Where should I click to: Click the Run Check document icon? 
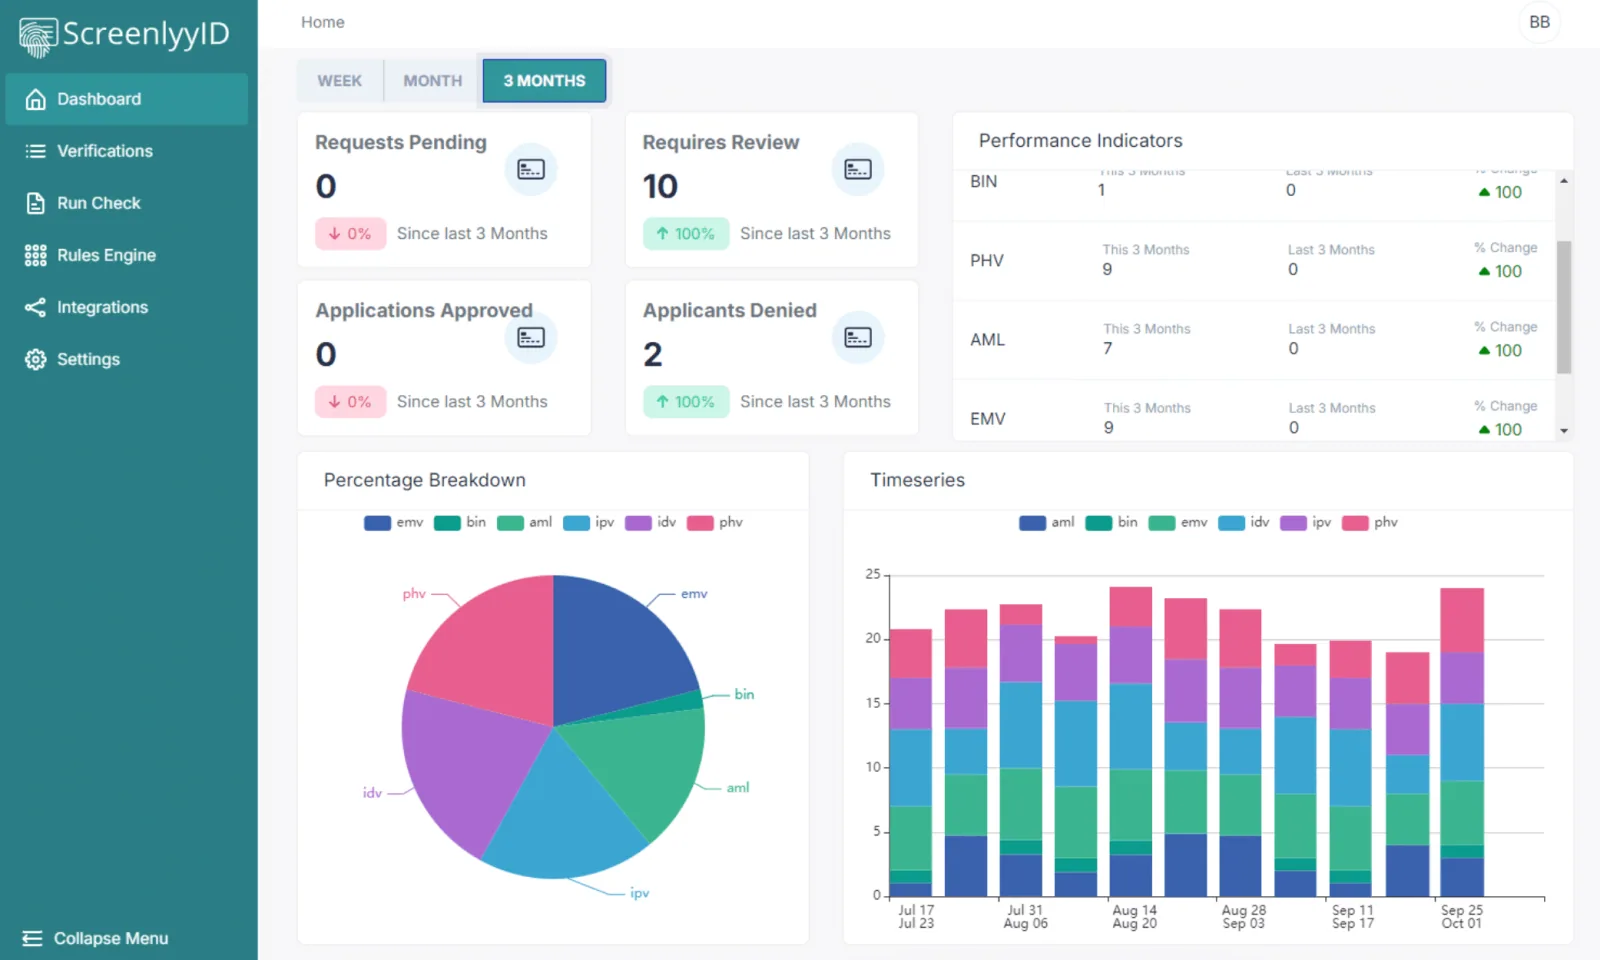click(x=36, y=203)
